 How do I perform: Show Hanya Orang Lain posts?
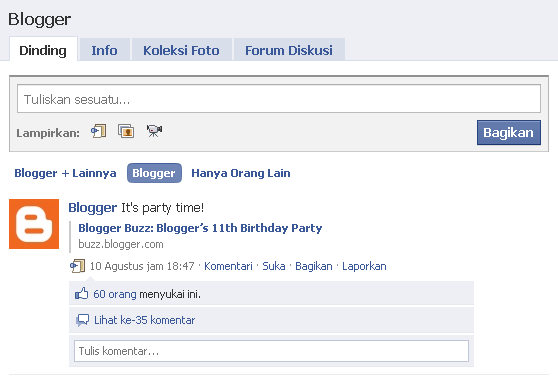coord(241,173)
